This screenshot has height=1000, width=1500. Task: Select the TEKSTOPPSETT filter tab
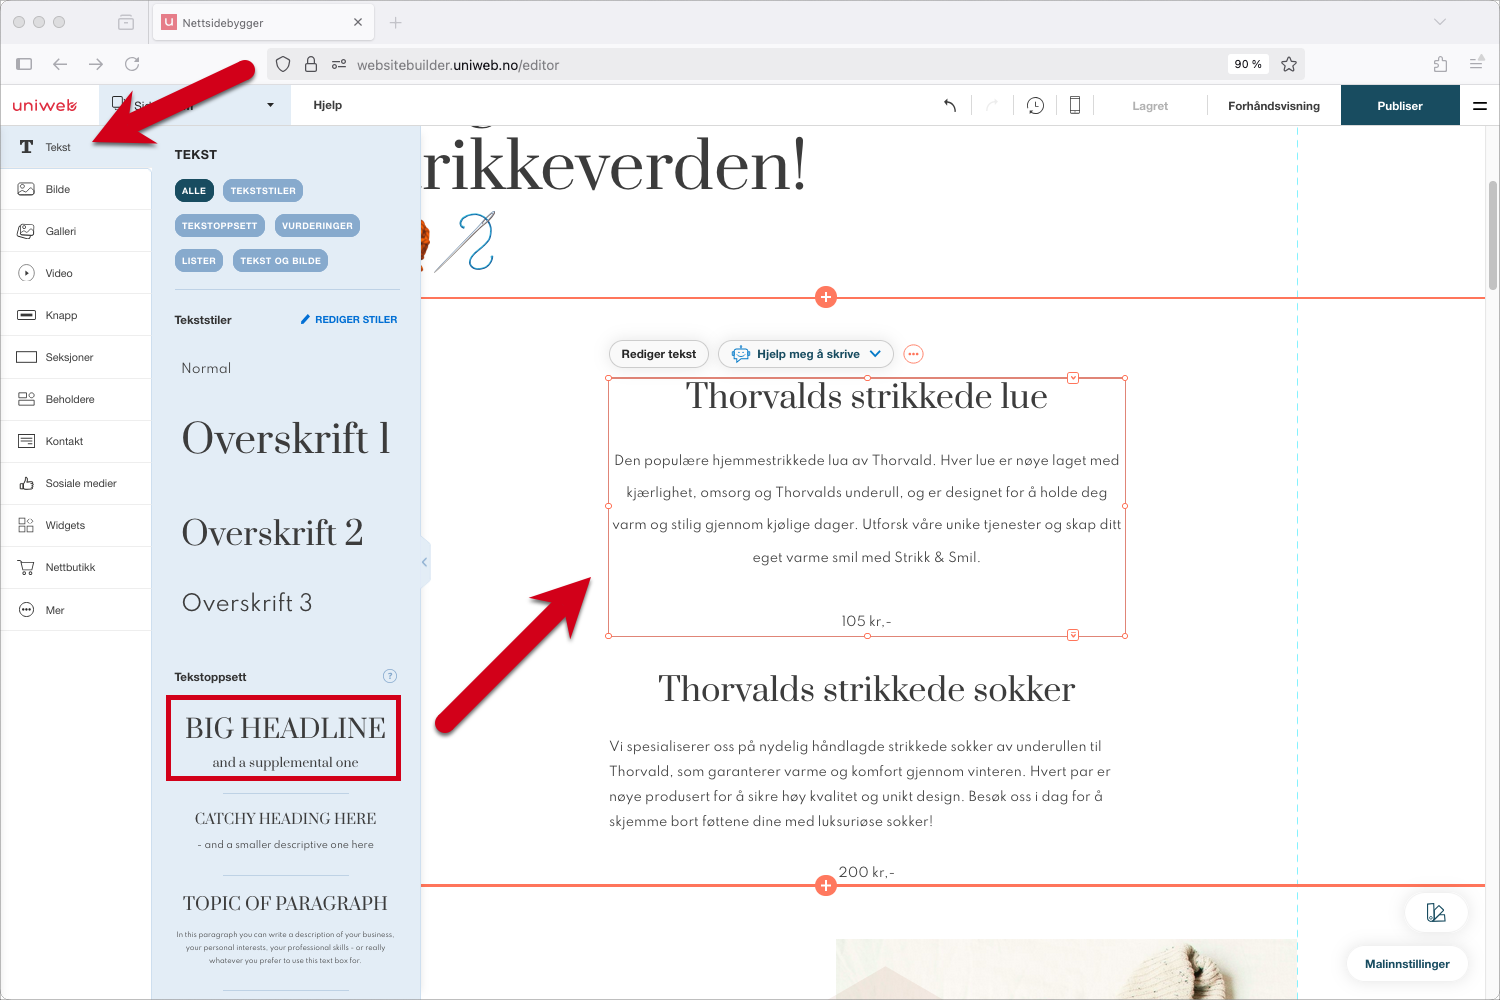coord(220,225)
